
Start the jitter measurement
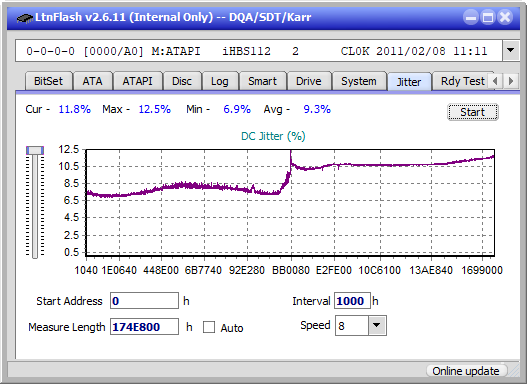coord(473,112)
